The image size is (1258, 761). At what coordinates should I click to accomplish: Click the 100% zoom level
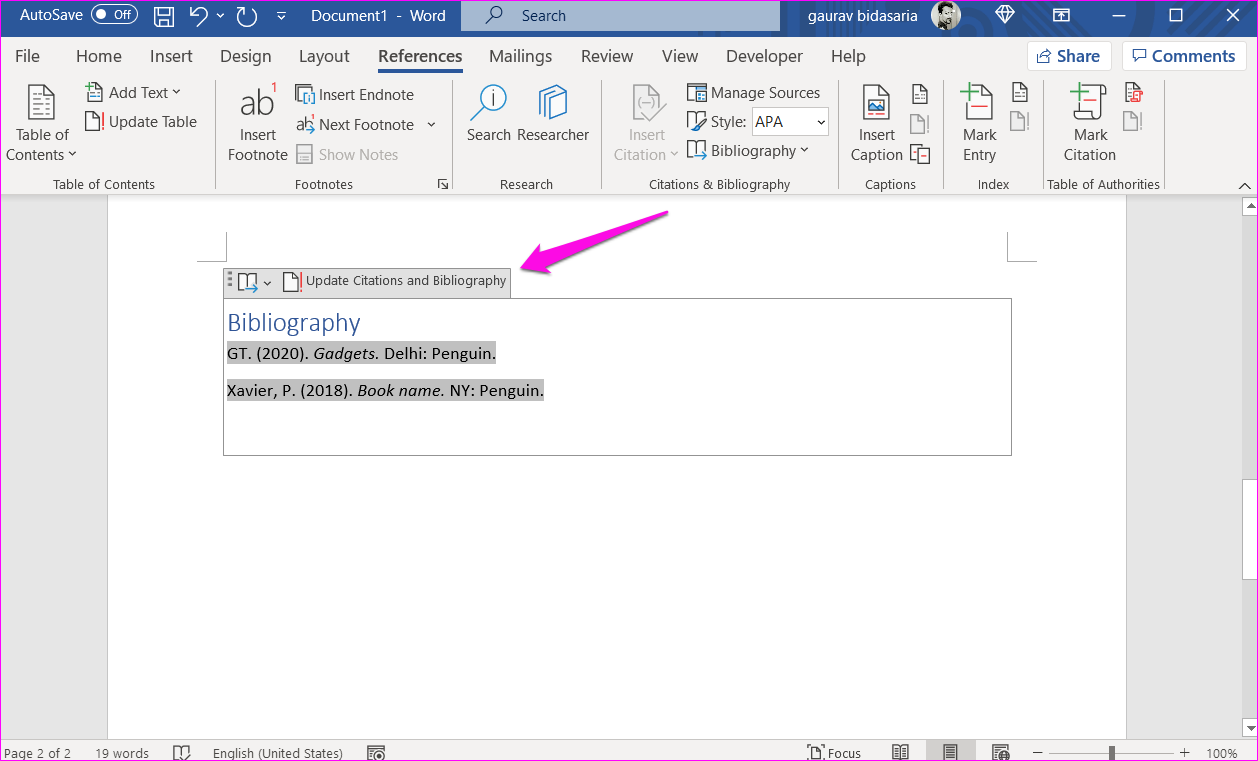(x=1221, y=753)
